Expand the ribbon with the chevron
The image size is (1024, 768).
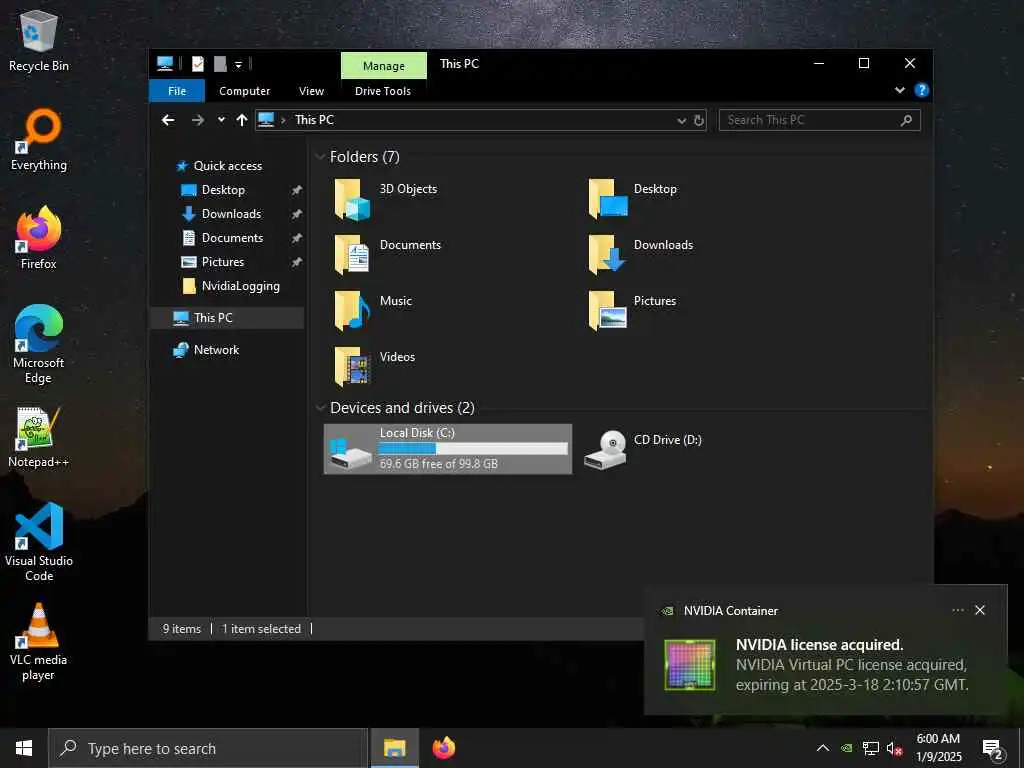pyautogui.click(x=900, y=90)
